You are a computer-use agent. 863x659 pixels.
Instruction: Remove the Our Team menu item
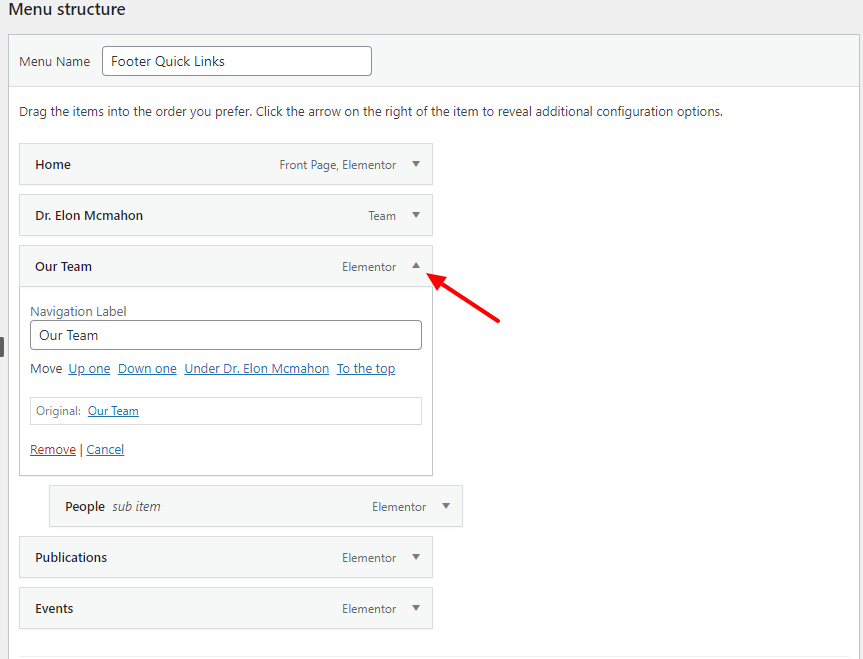point(53,450)
